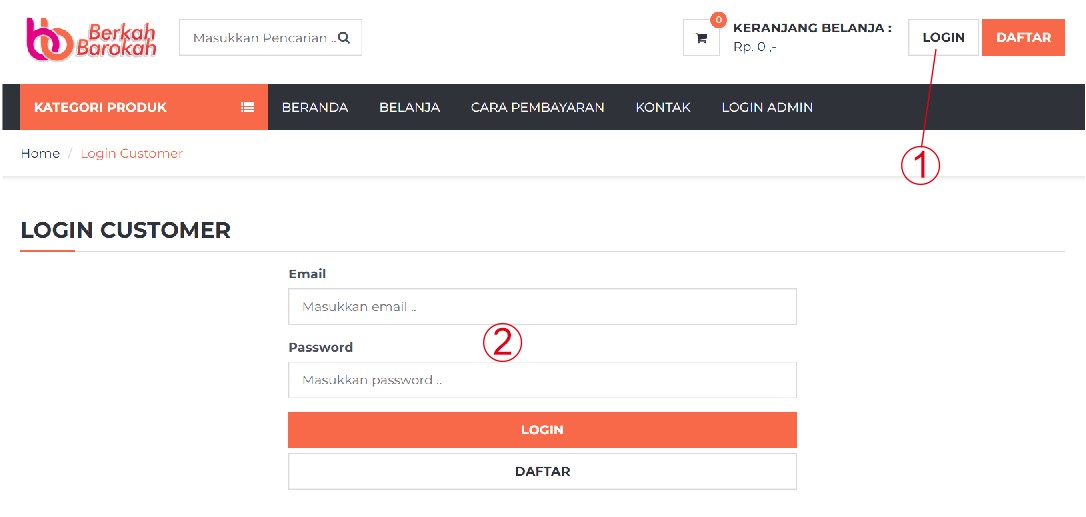Focus the Password input field
The width and height of the screenshot is (1086, 517).
pos(542,380)
